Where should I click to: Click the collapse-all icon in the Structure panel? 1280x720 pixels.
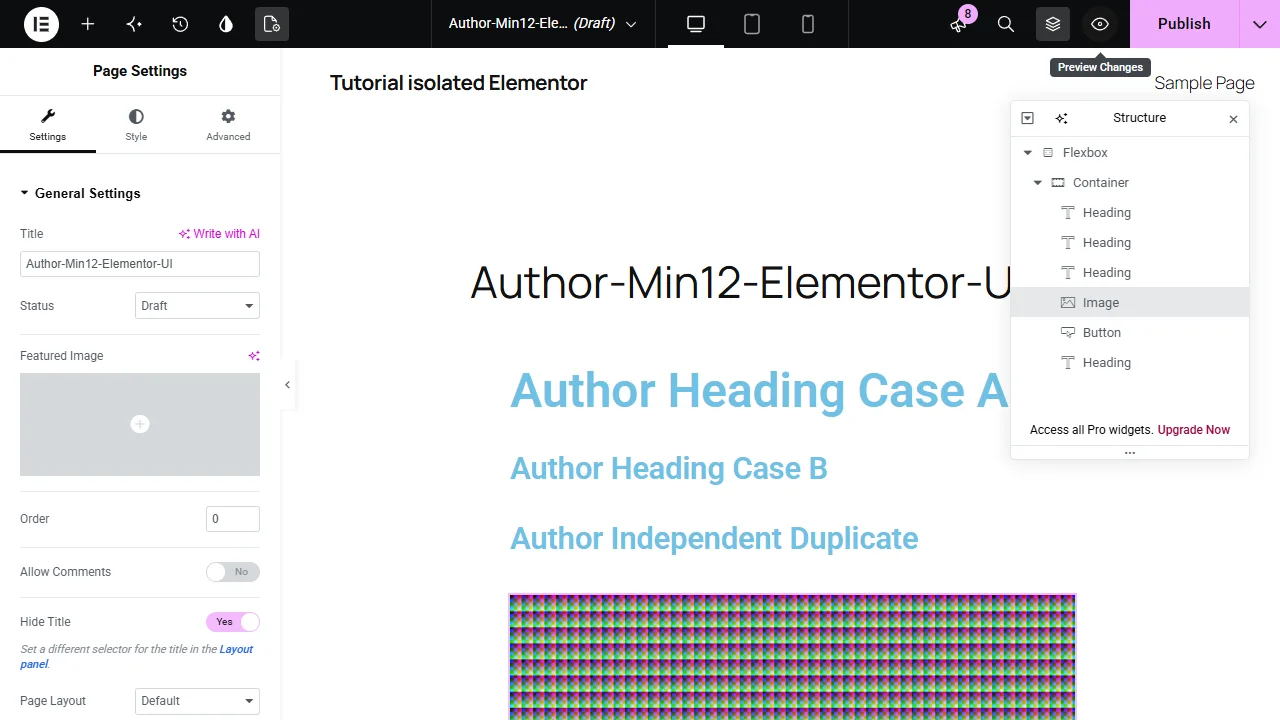coord(1027,118)
